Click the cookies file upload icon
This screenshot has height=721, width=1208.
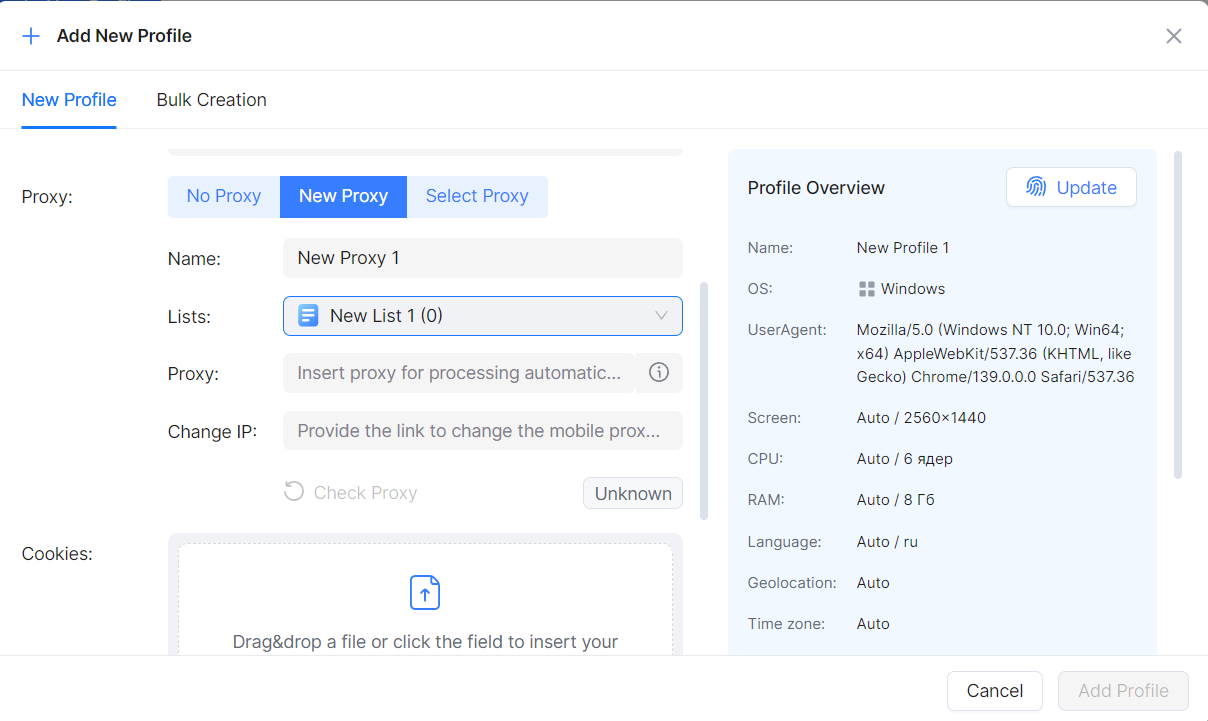pyautogui.click(x=425, y=592)
